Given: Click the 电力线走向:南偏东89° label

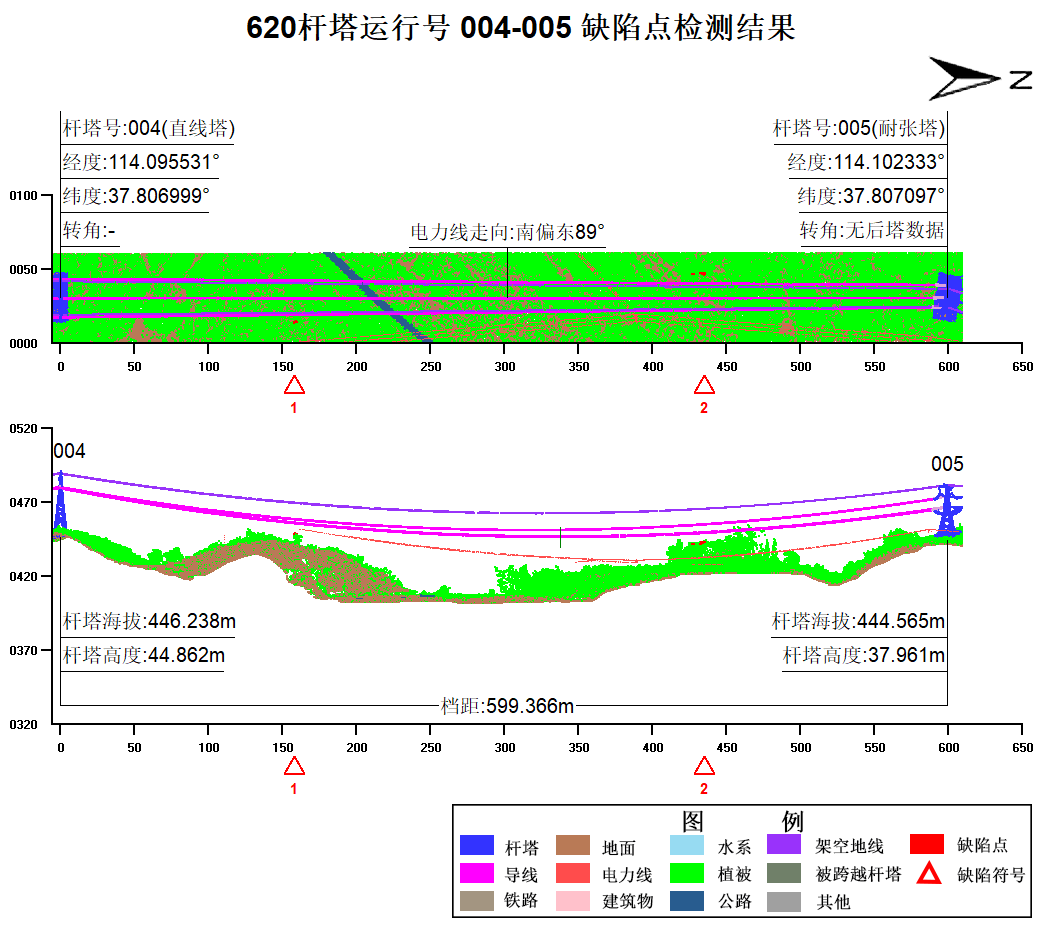Looking at the screenshot, I should (x=508, y=232).
